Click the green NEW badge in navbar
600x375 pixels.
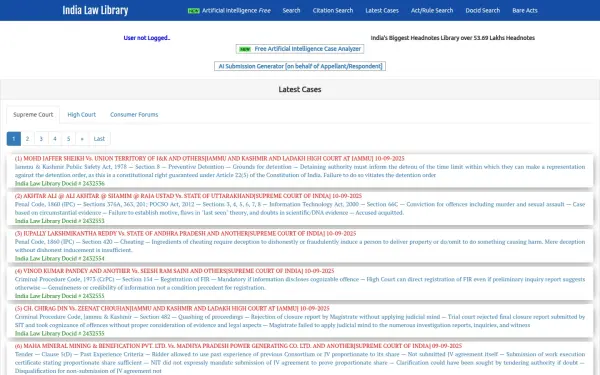[x=194, y=11]
